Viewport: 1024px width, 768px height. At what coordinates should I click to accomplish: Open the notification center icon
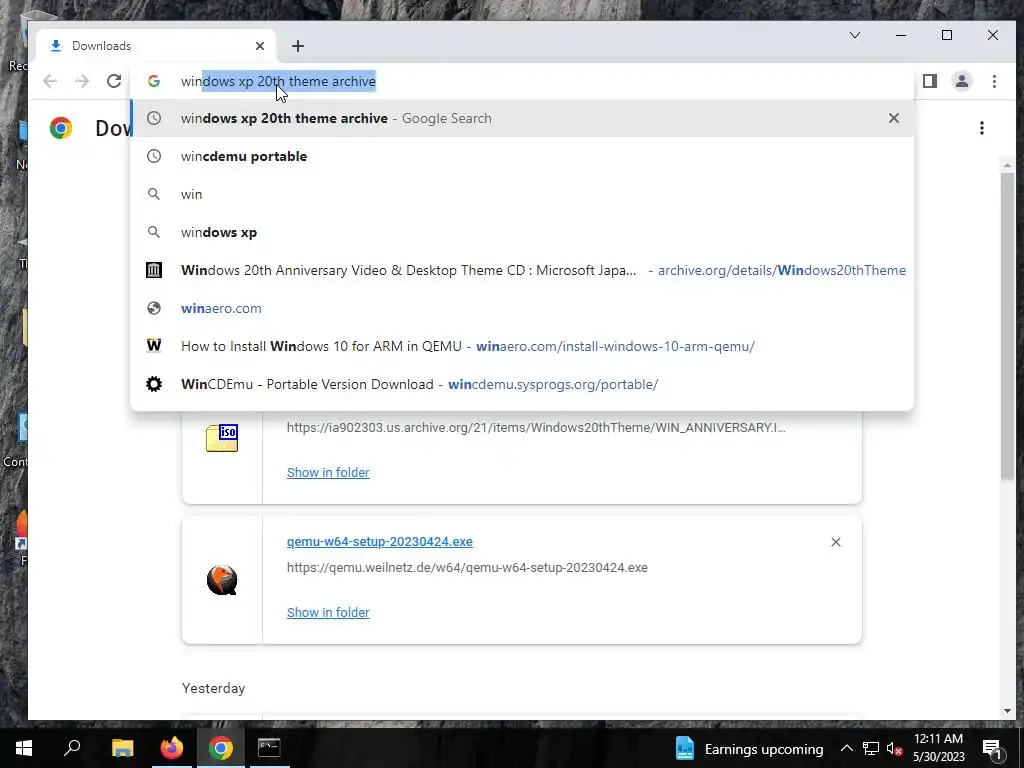[992, 748]
